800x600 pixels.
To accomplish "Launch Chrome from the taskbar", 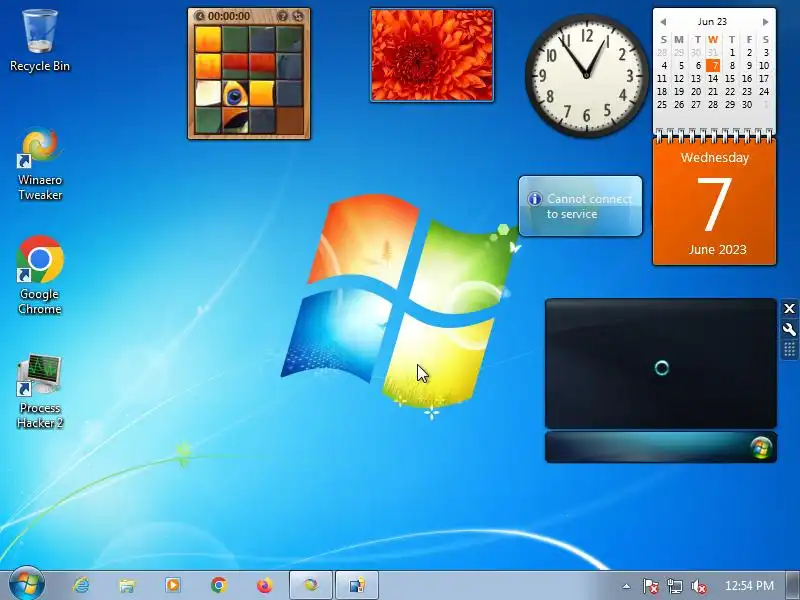I will (x=218, y=585).
